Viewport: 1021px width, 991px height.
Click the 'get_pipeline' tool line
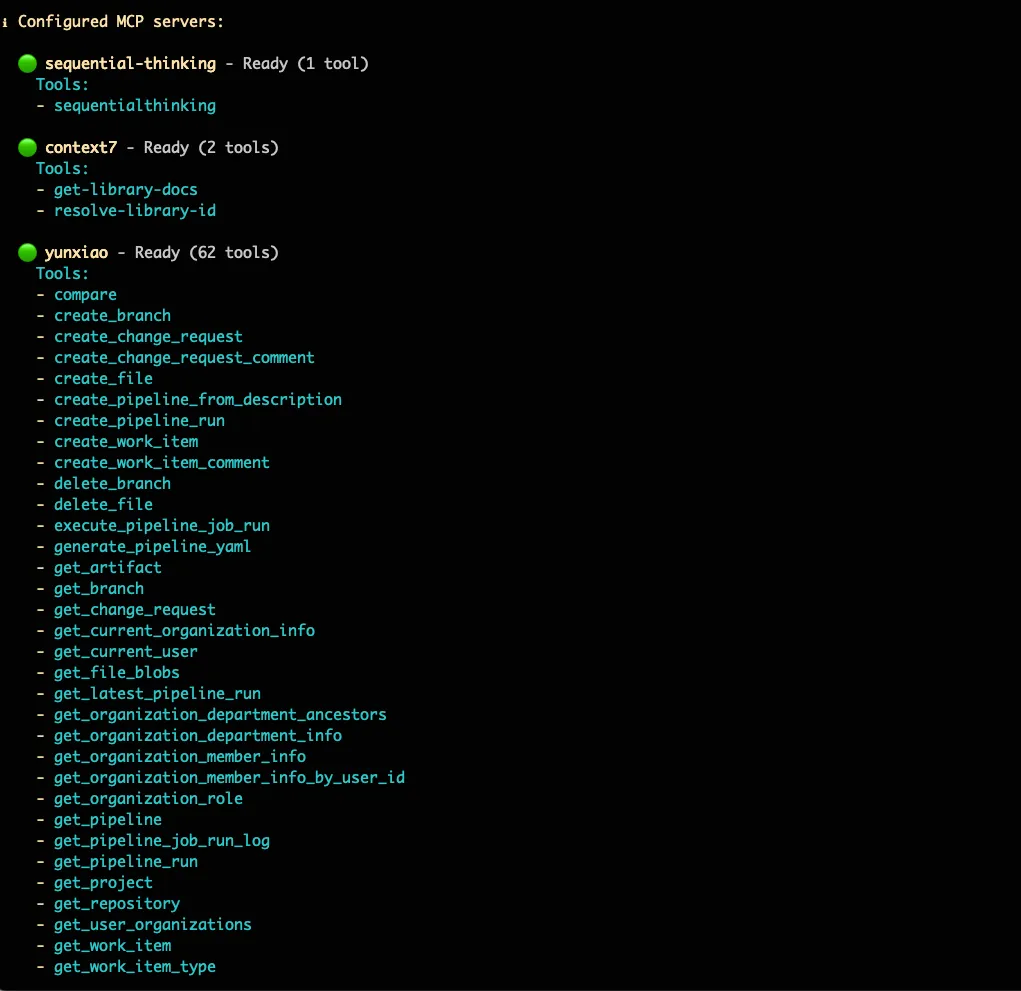point(108,820)
